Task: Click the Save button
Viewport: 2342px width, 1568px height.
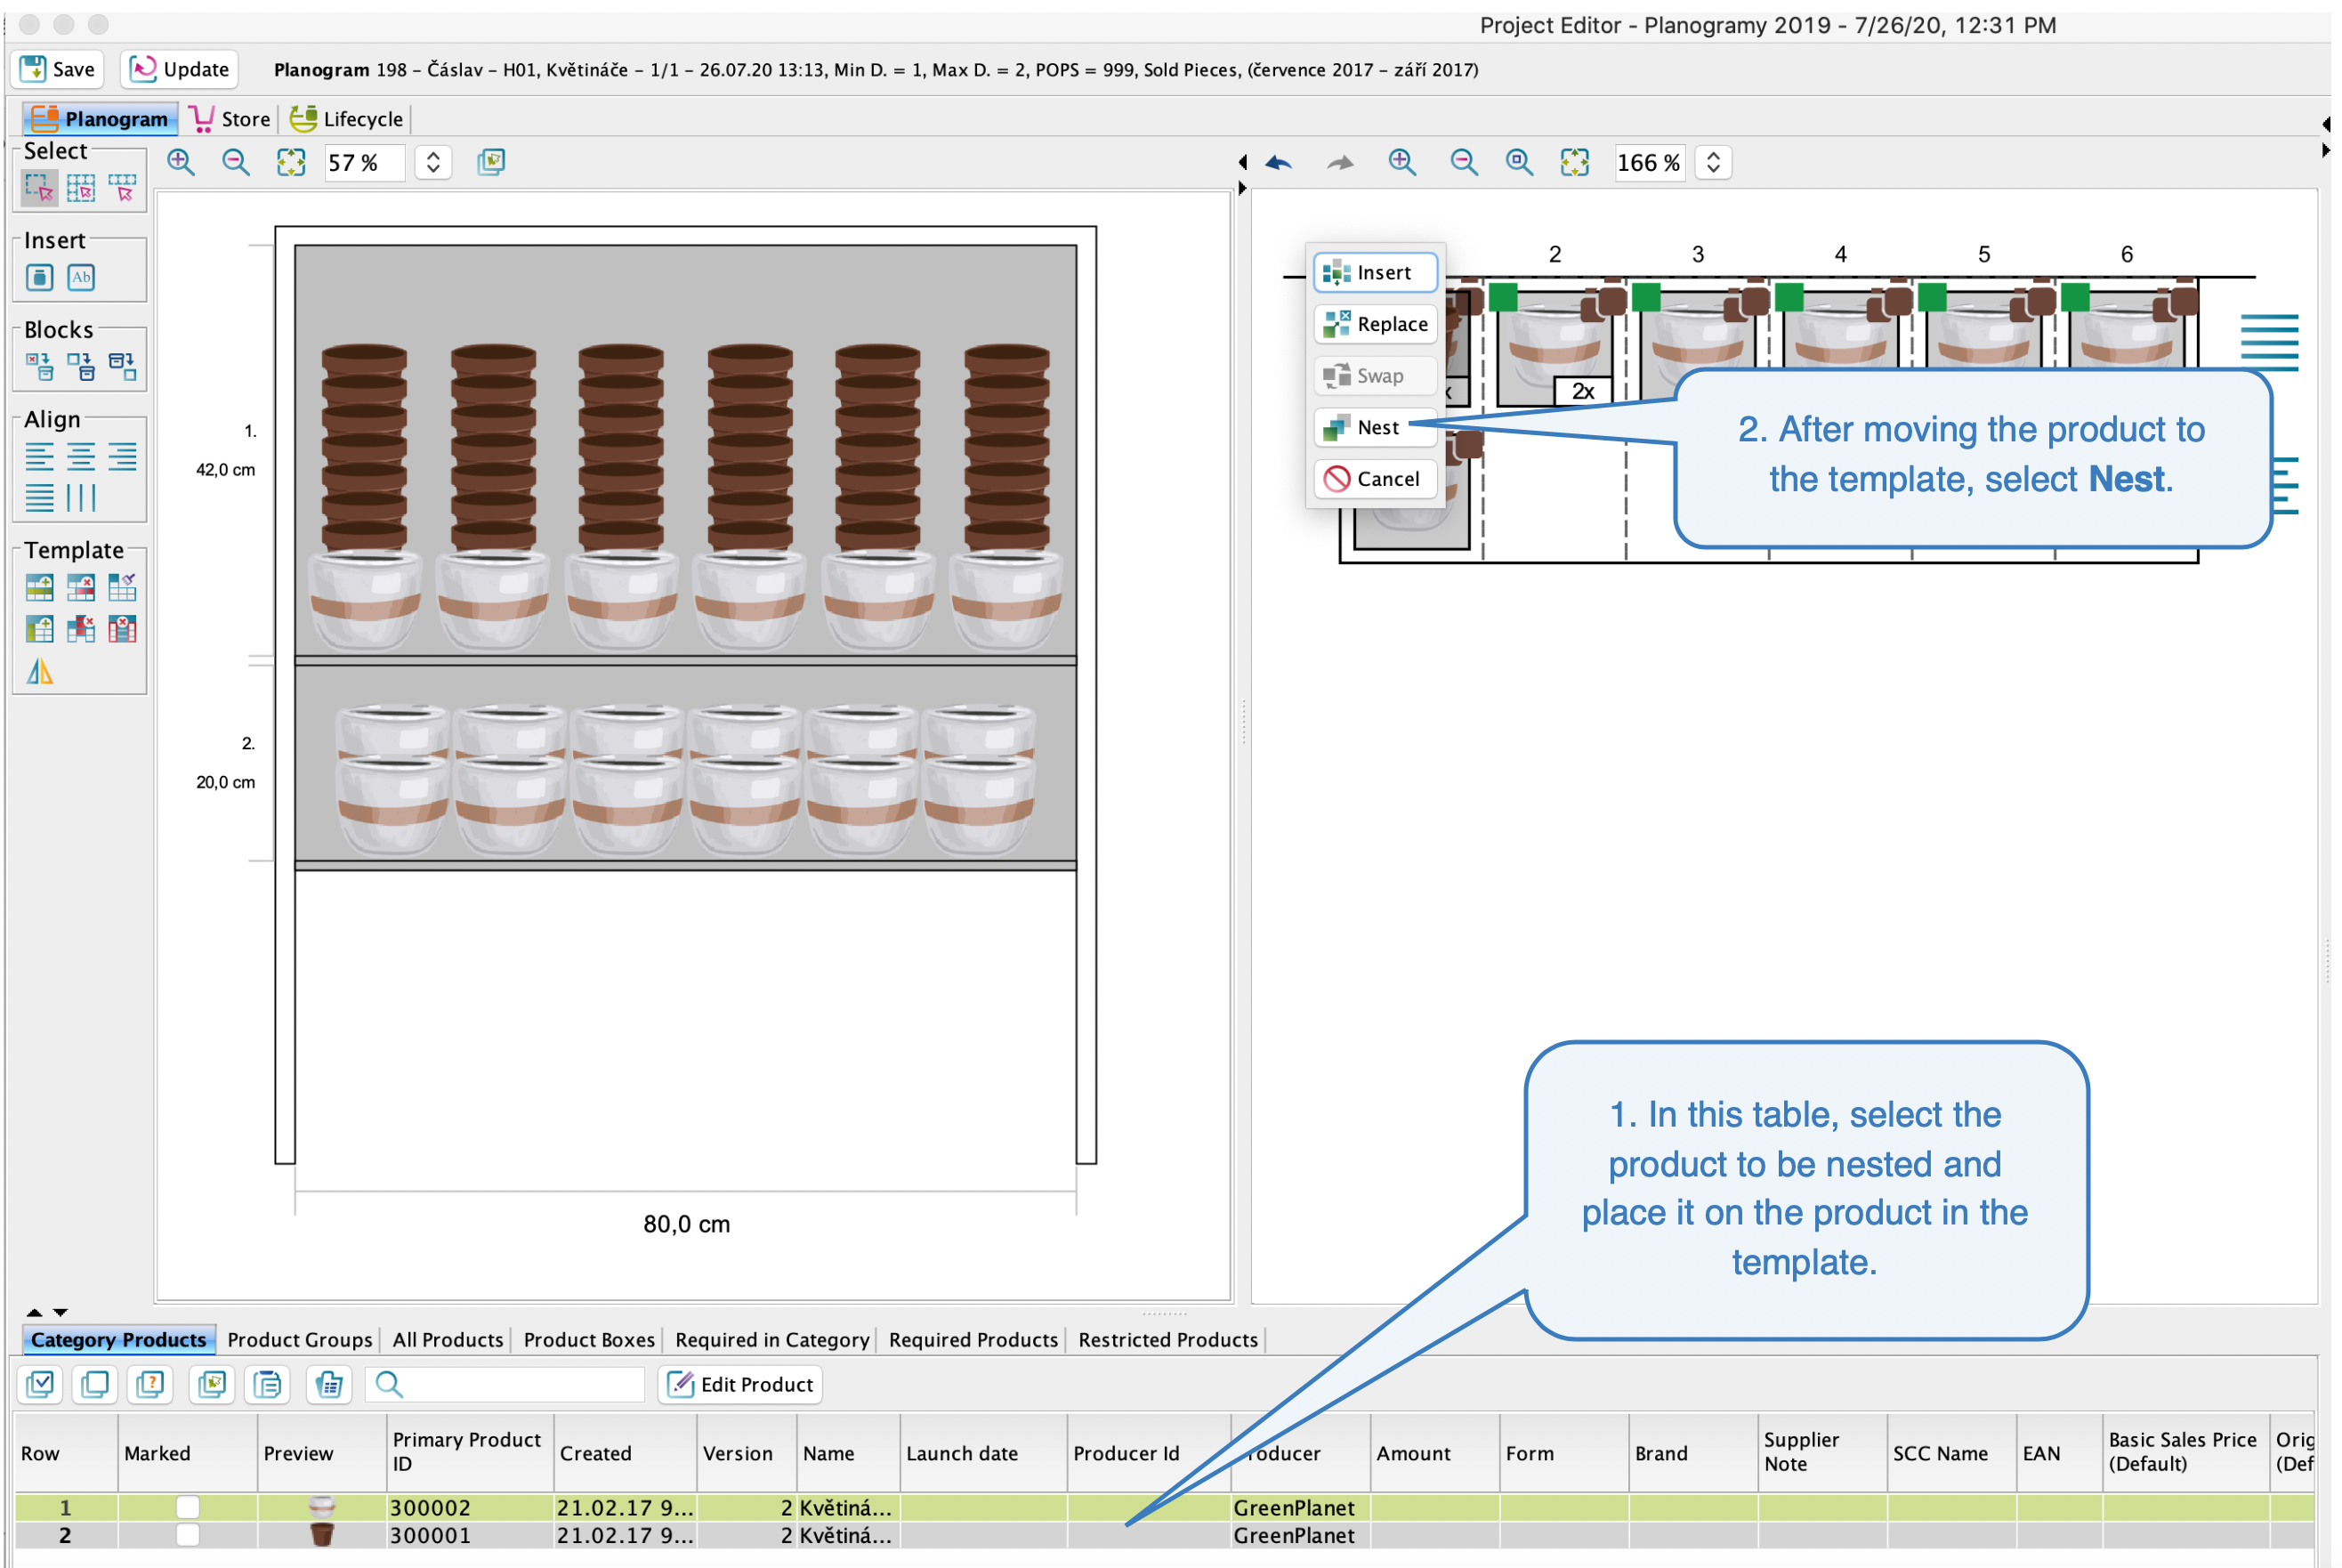Action: [x=58, y=69]
